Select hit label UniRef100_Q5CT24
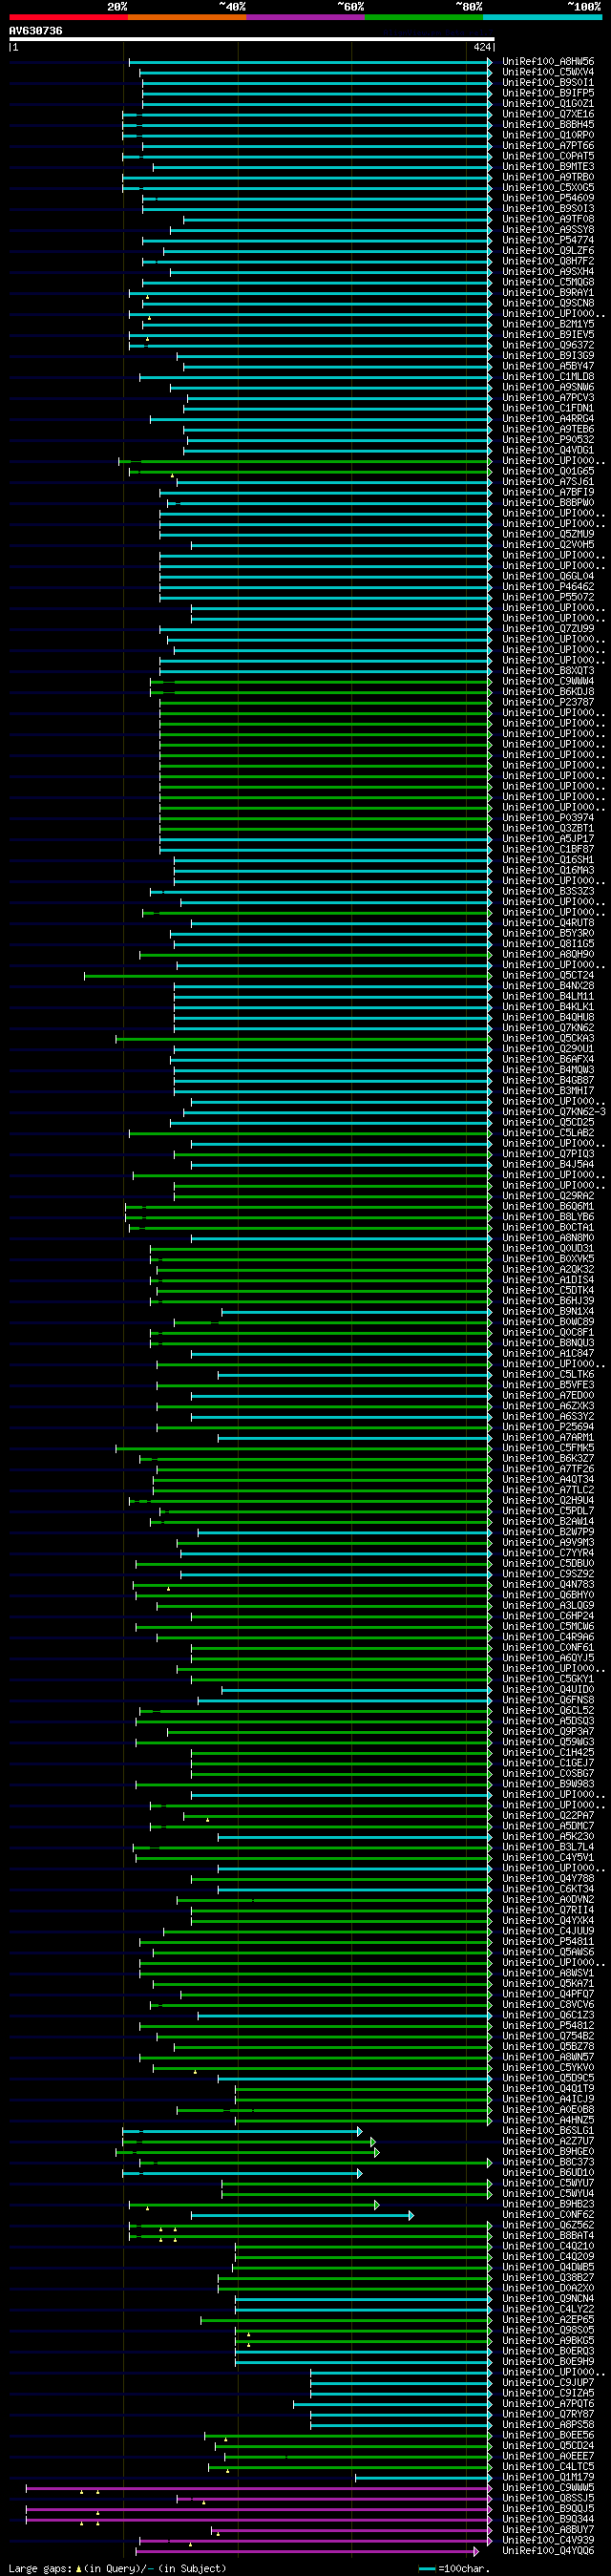The image size is (611, 2576). click(548, 975)
